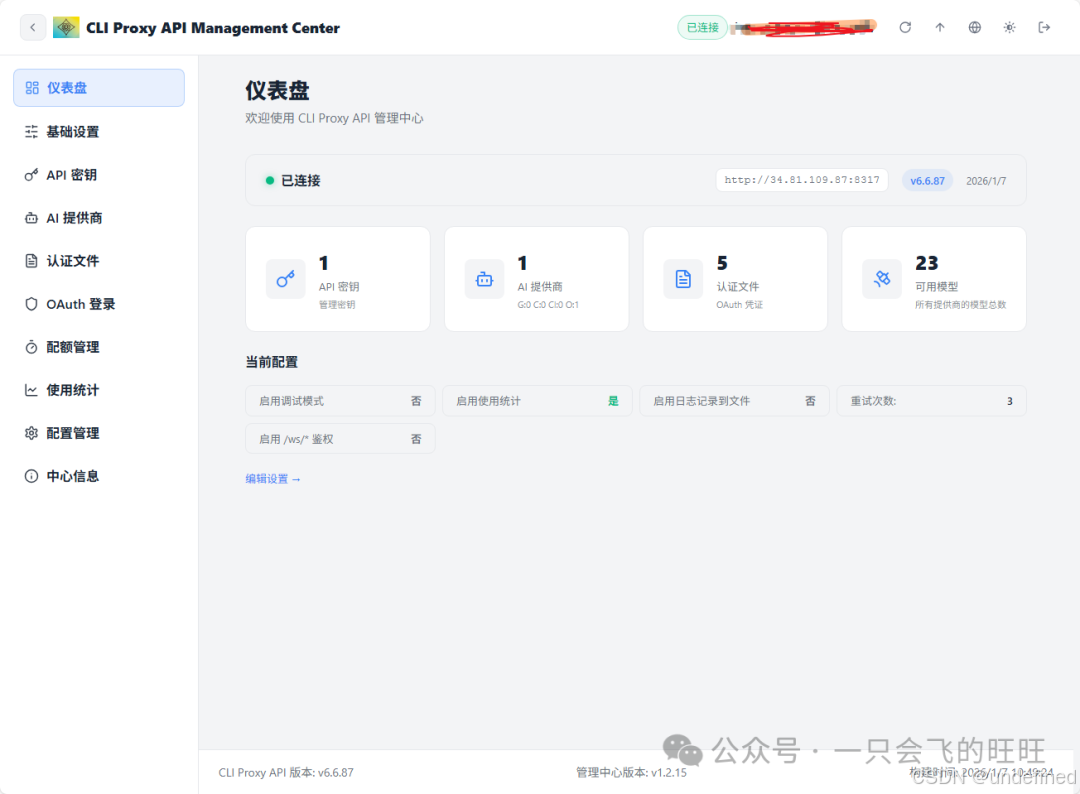
Task: Click the 启用使用统计 config row
Action: [x=537, y=401]
